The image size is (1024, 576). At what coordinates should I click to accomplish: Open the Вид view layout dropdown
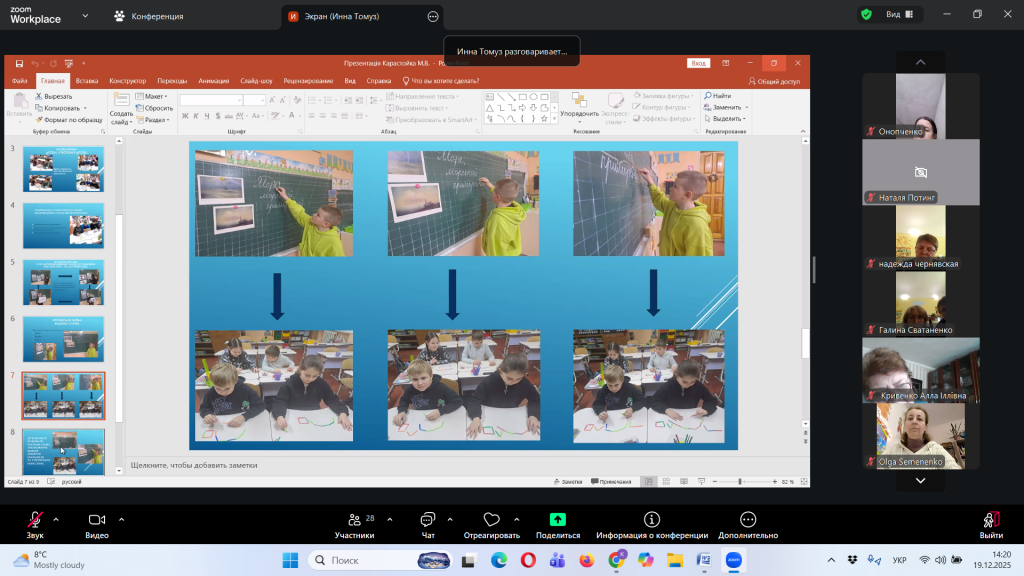[897, 15]
